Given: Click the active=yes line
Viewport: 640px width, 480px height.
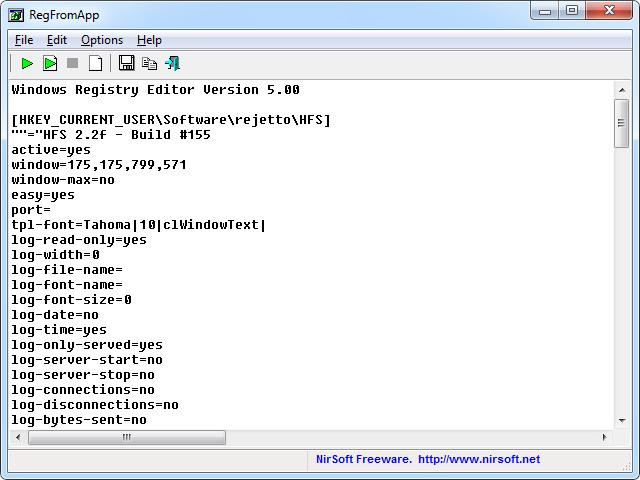Looking at the screenshot, I should click(x=51, y=150).
